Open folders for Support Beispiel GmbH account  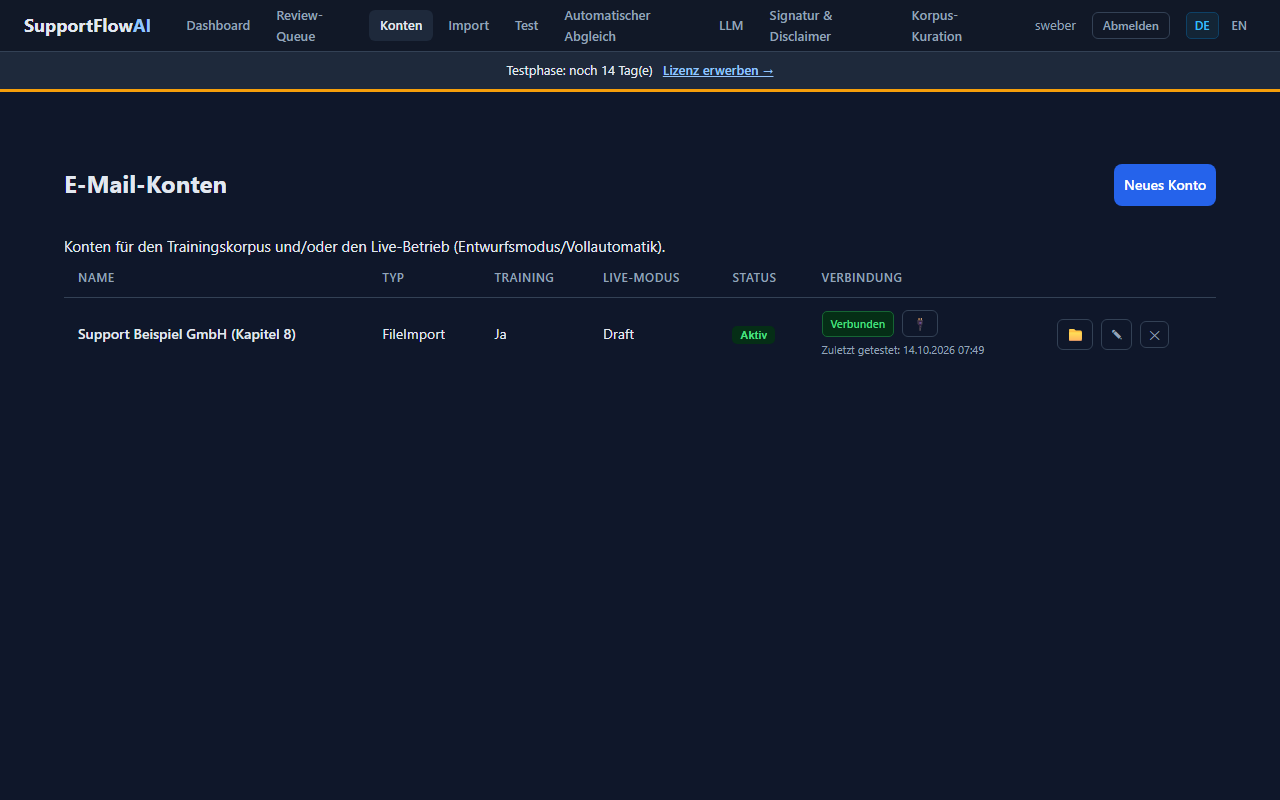tap(1075, 335)
